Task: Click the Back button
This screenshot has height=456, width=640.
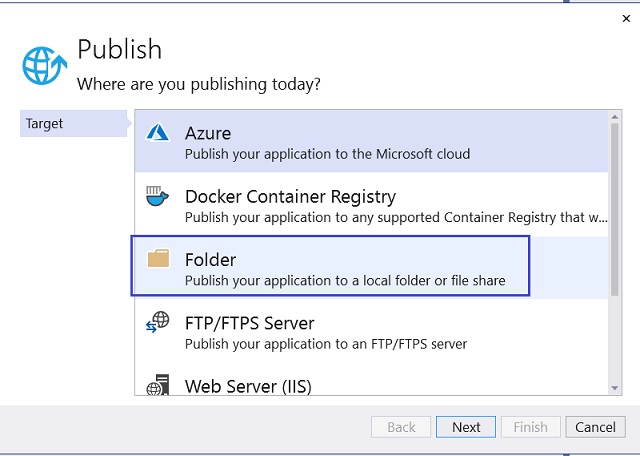Action: (x=401, y=427)
